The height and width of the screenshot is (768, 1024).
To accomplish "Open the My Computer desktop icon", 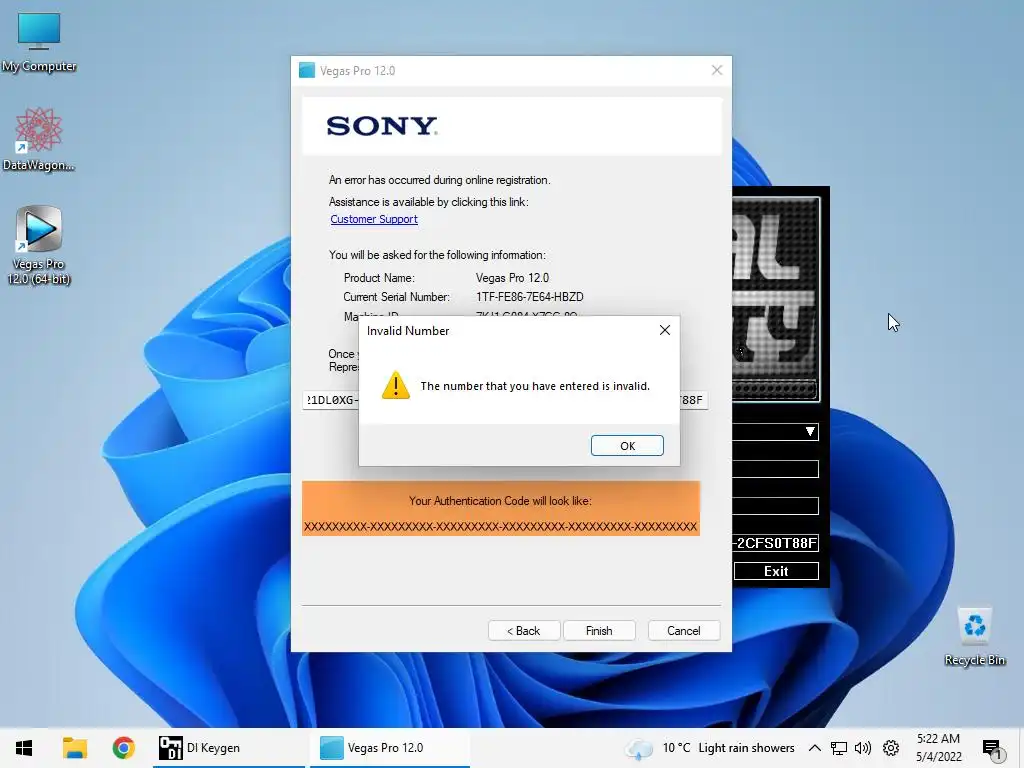I will tap(39, 42).
